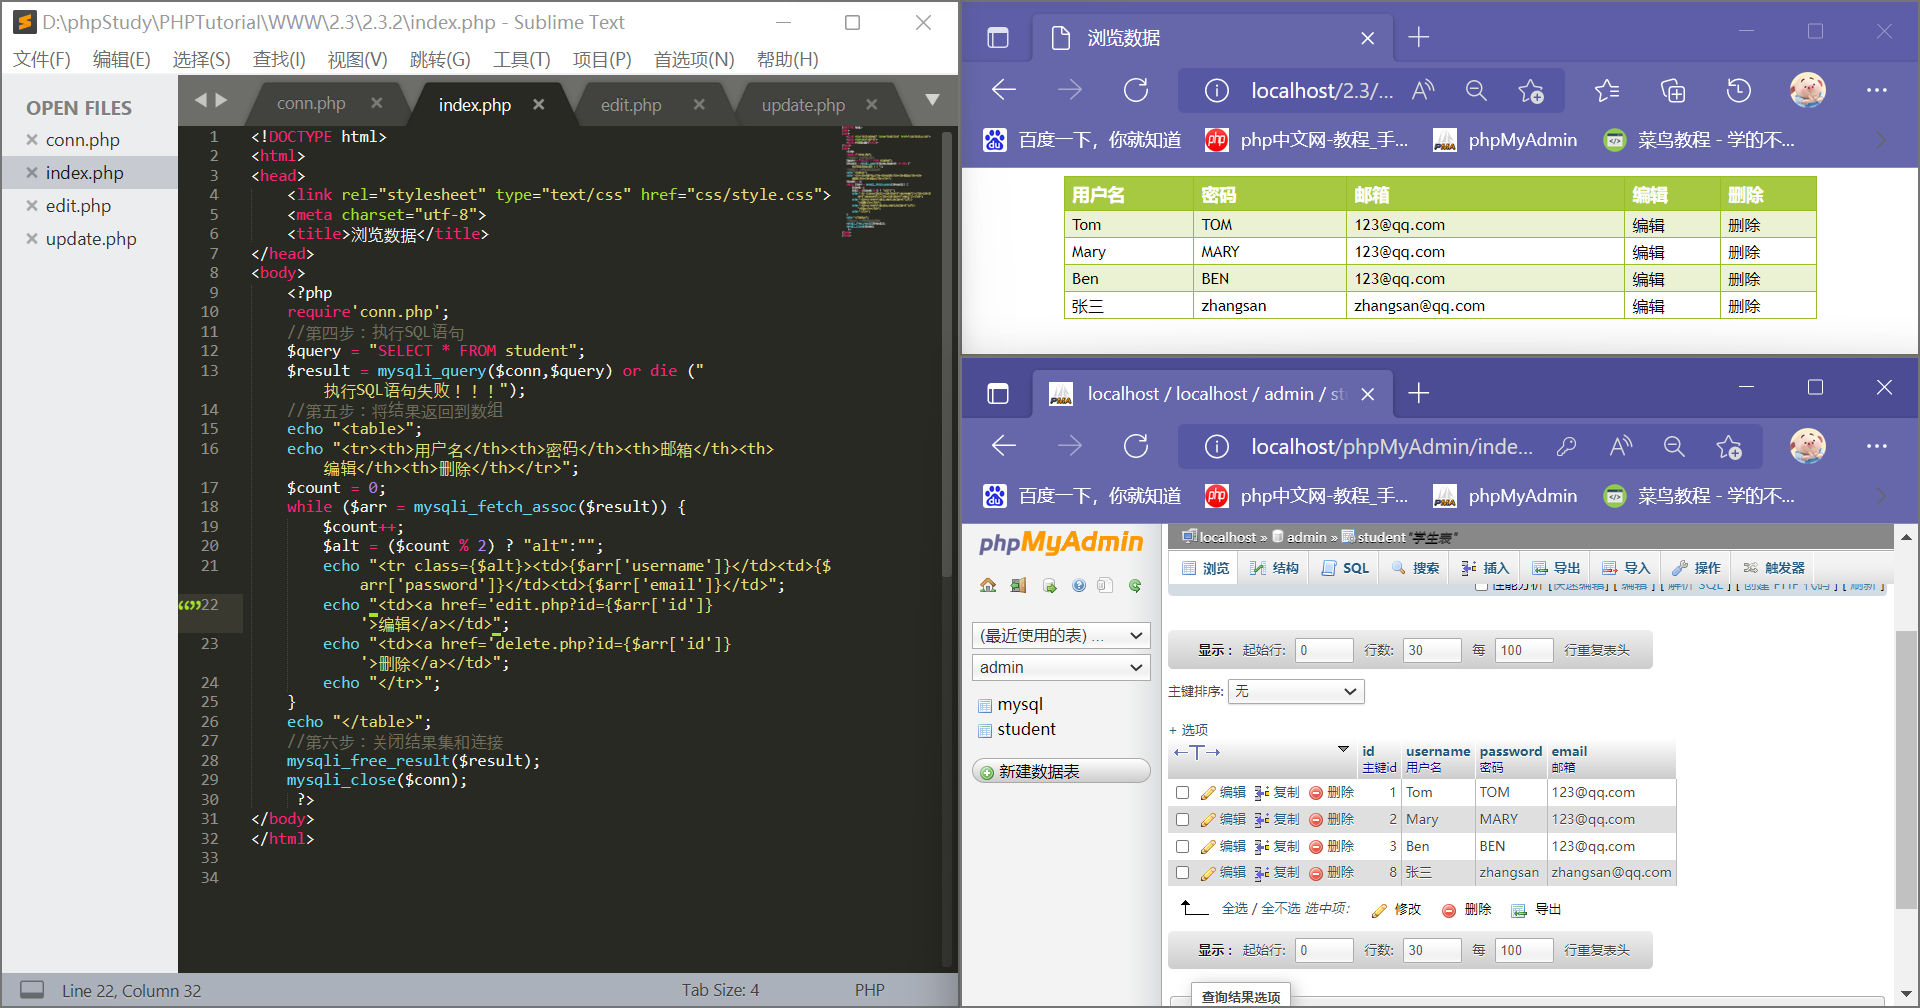1920x1008 pixels.
Task: Tick the checkbox for the Tom row
Action: (1182, 792)
